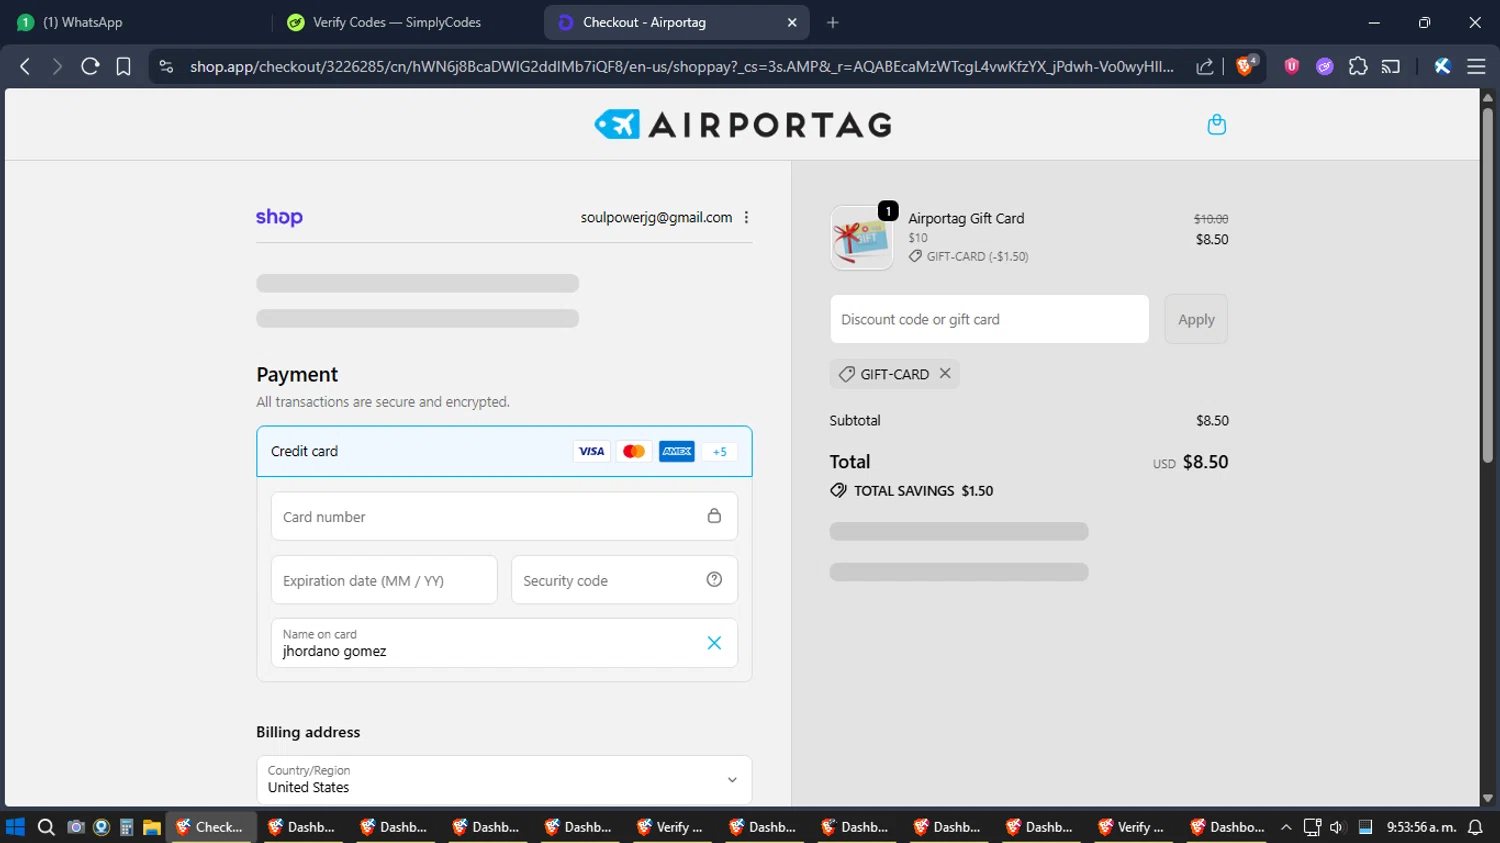The width and height of the screenshot is (1500, 843).
Task: Go back in browser history
Action: (x=25, y=66)
